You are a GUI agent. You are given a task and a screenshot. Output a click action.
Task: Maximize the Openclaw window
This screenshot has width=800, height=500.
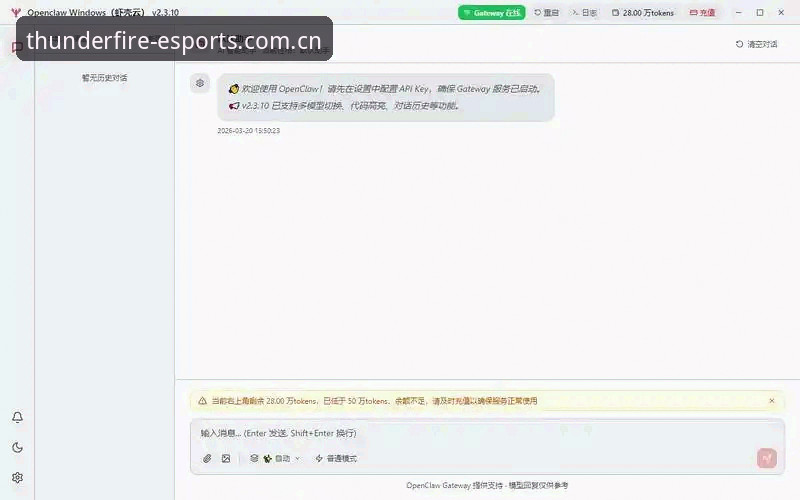tap(760, 13)
